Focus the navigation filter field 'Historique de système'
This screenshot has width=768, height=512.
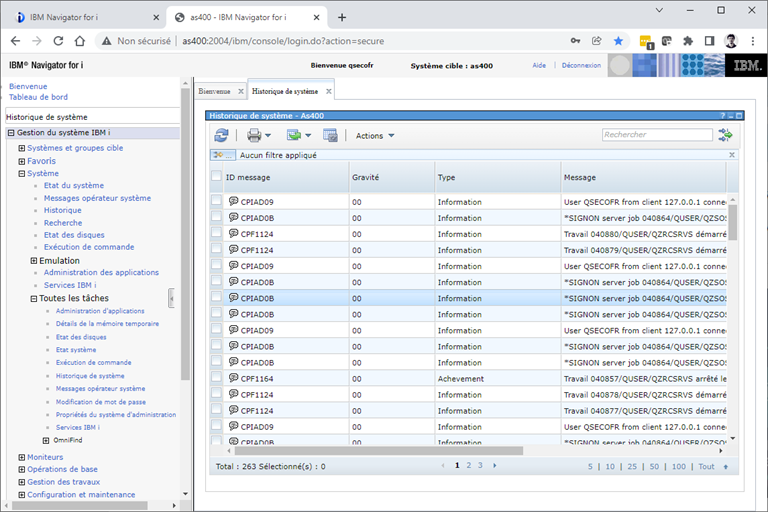click(92, 117)
